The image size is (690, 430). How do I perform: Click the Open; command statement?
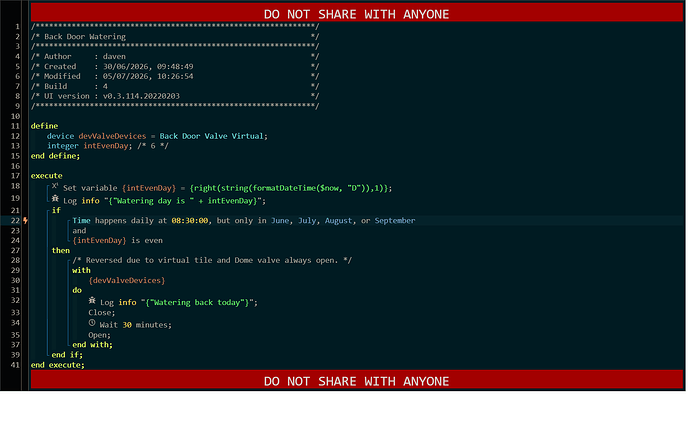pos(99,335)
